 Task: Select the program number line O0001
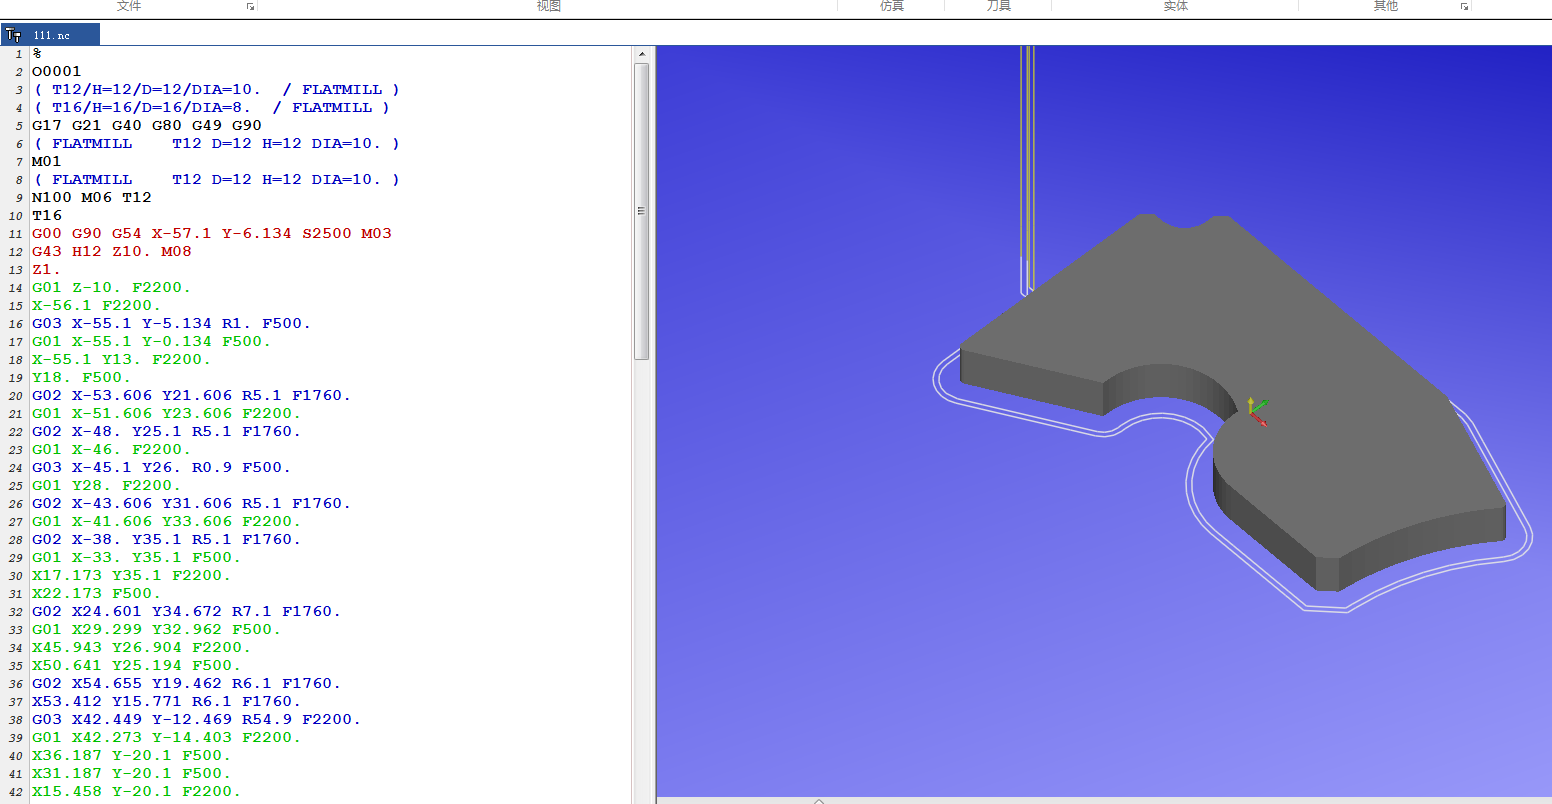click(57, 72)
